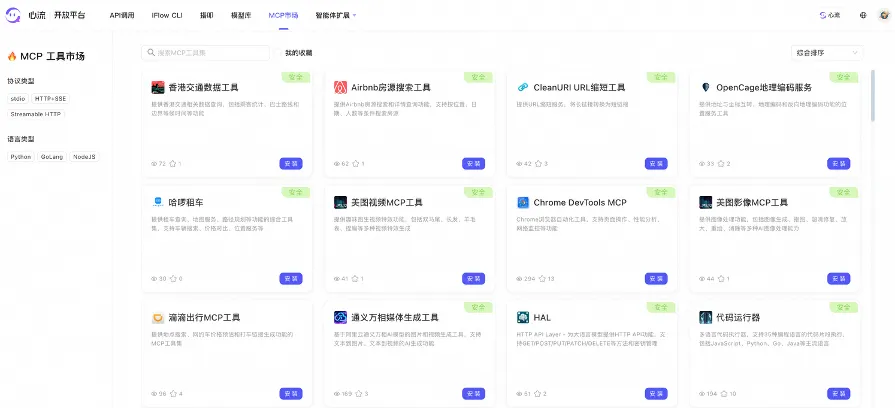Viewport: 896px width, 408px height.
Task: Open the API调用 nav tab
Action: point(122,16)
